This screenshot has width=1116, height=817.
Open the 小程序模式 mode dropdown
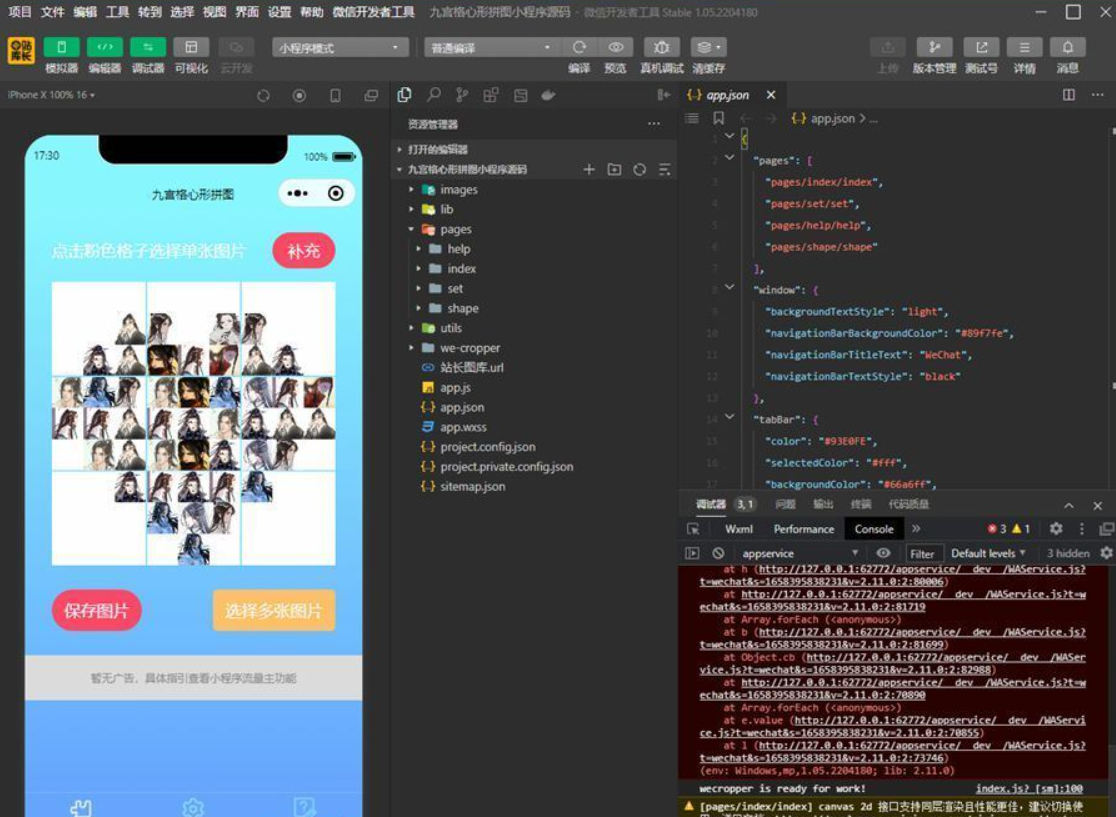click(x=340, y=48)
